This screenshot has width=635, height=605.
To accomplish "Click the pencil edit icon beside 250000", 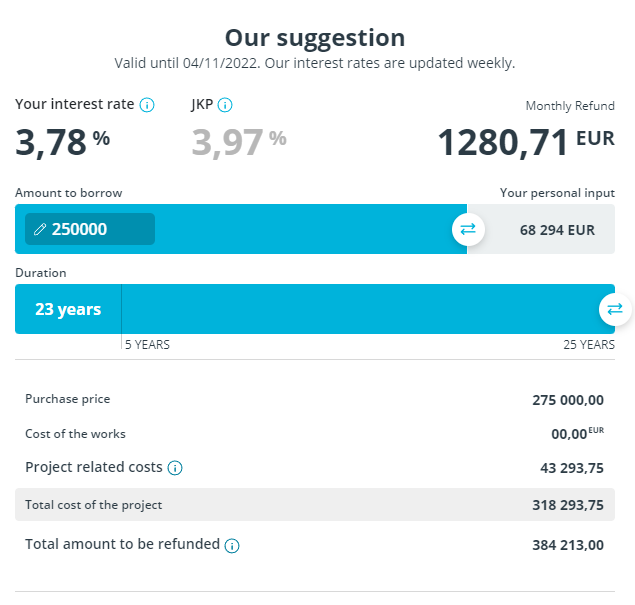I will click(x=40, y=229).
